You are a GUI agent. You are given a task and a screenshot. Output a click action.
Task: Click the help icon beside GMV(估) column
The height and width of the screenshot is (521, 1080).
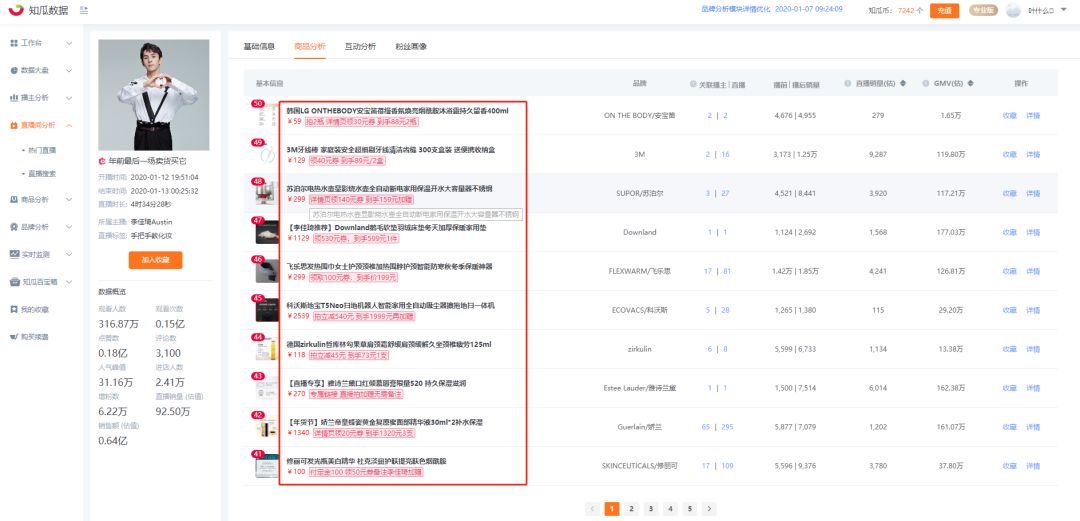(926, 83)
